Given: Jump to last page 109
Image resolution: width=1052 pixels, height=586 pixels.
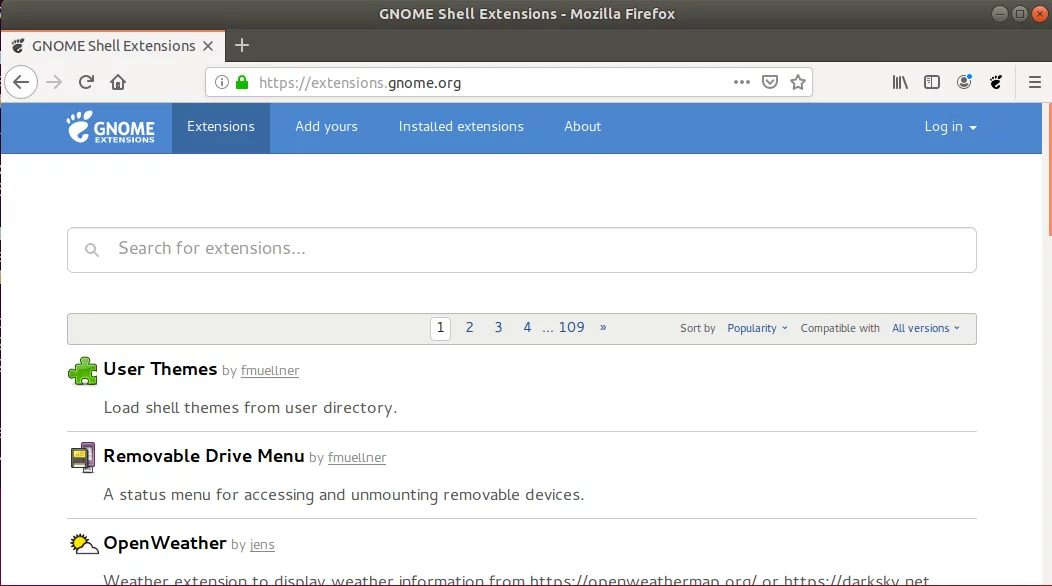Looking at the screenshot, I should pyautogui.click(x=572, y=328).
